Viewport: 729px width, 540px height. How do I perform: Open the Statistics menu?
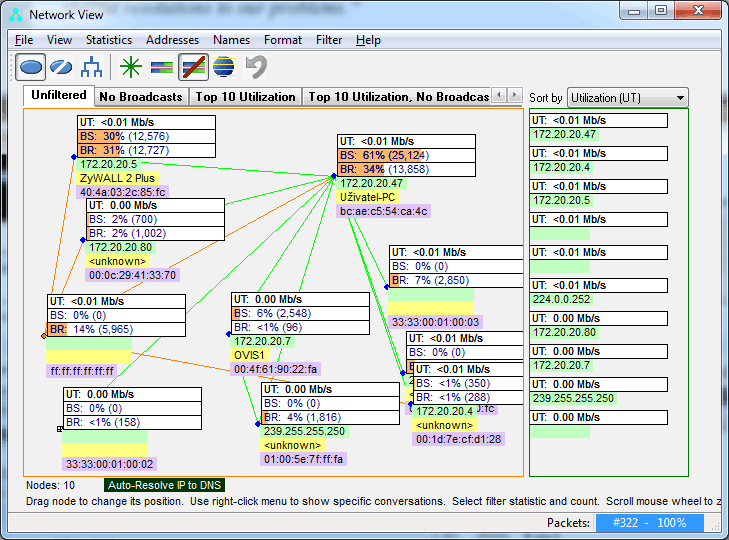[108, 40]
